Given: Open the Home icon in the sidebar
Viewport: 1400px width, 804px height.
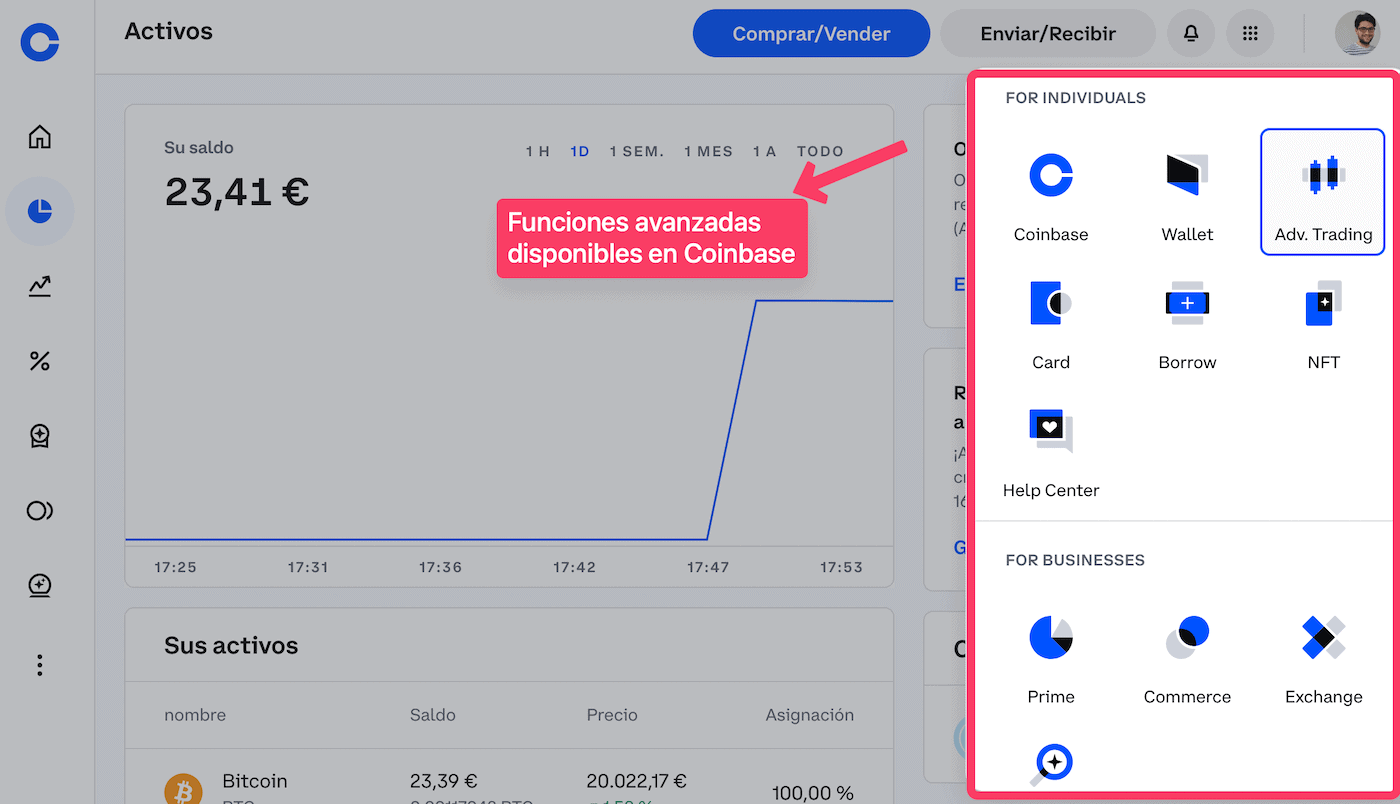Looking at the screenshot, I should tap(39, 136).
